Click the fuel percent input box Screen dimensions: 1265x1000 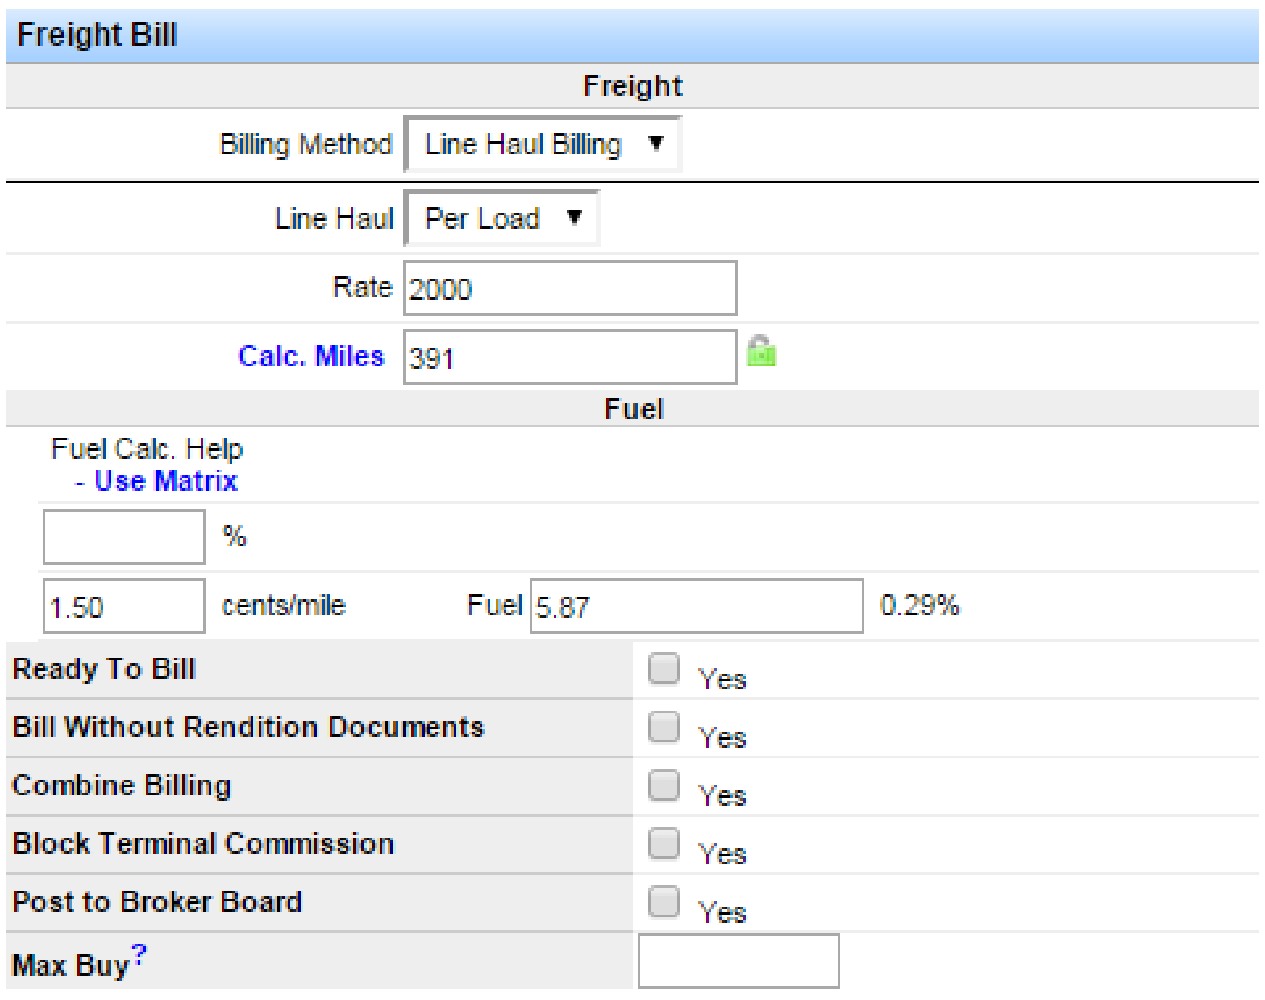124,537
